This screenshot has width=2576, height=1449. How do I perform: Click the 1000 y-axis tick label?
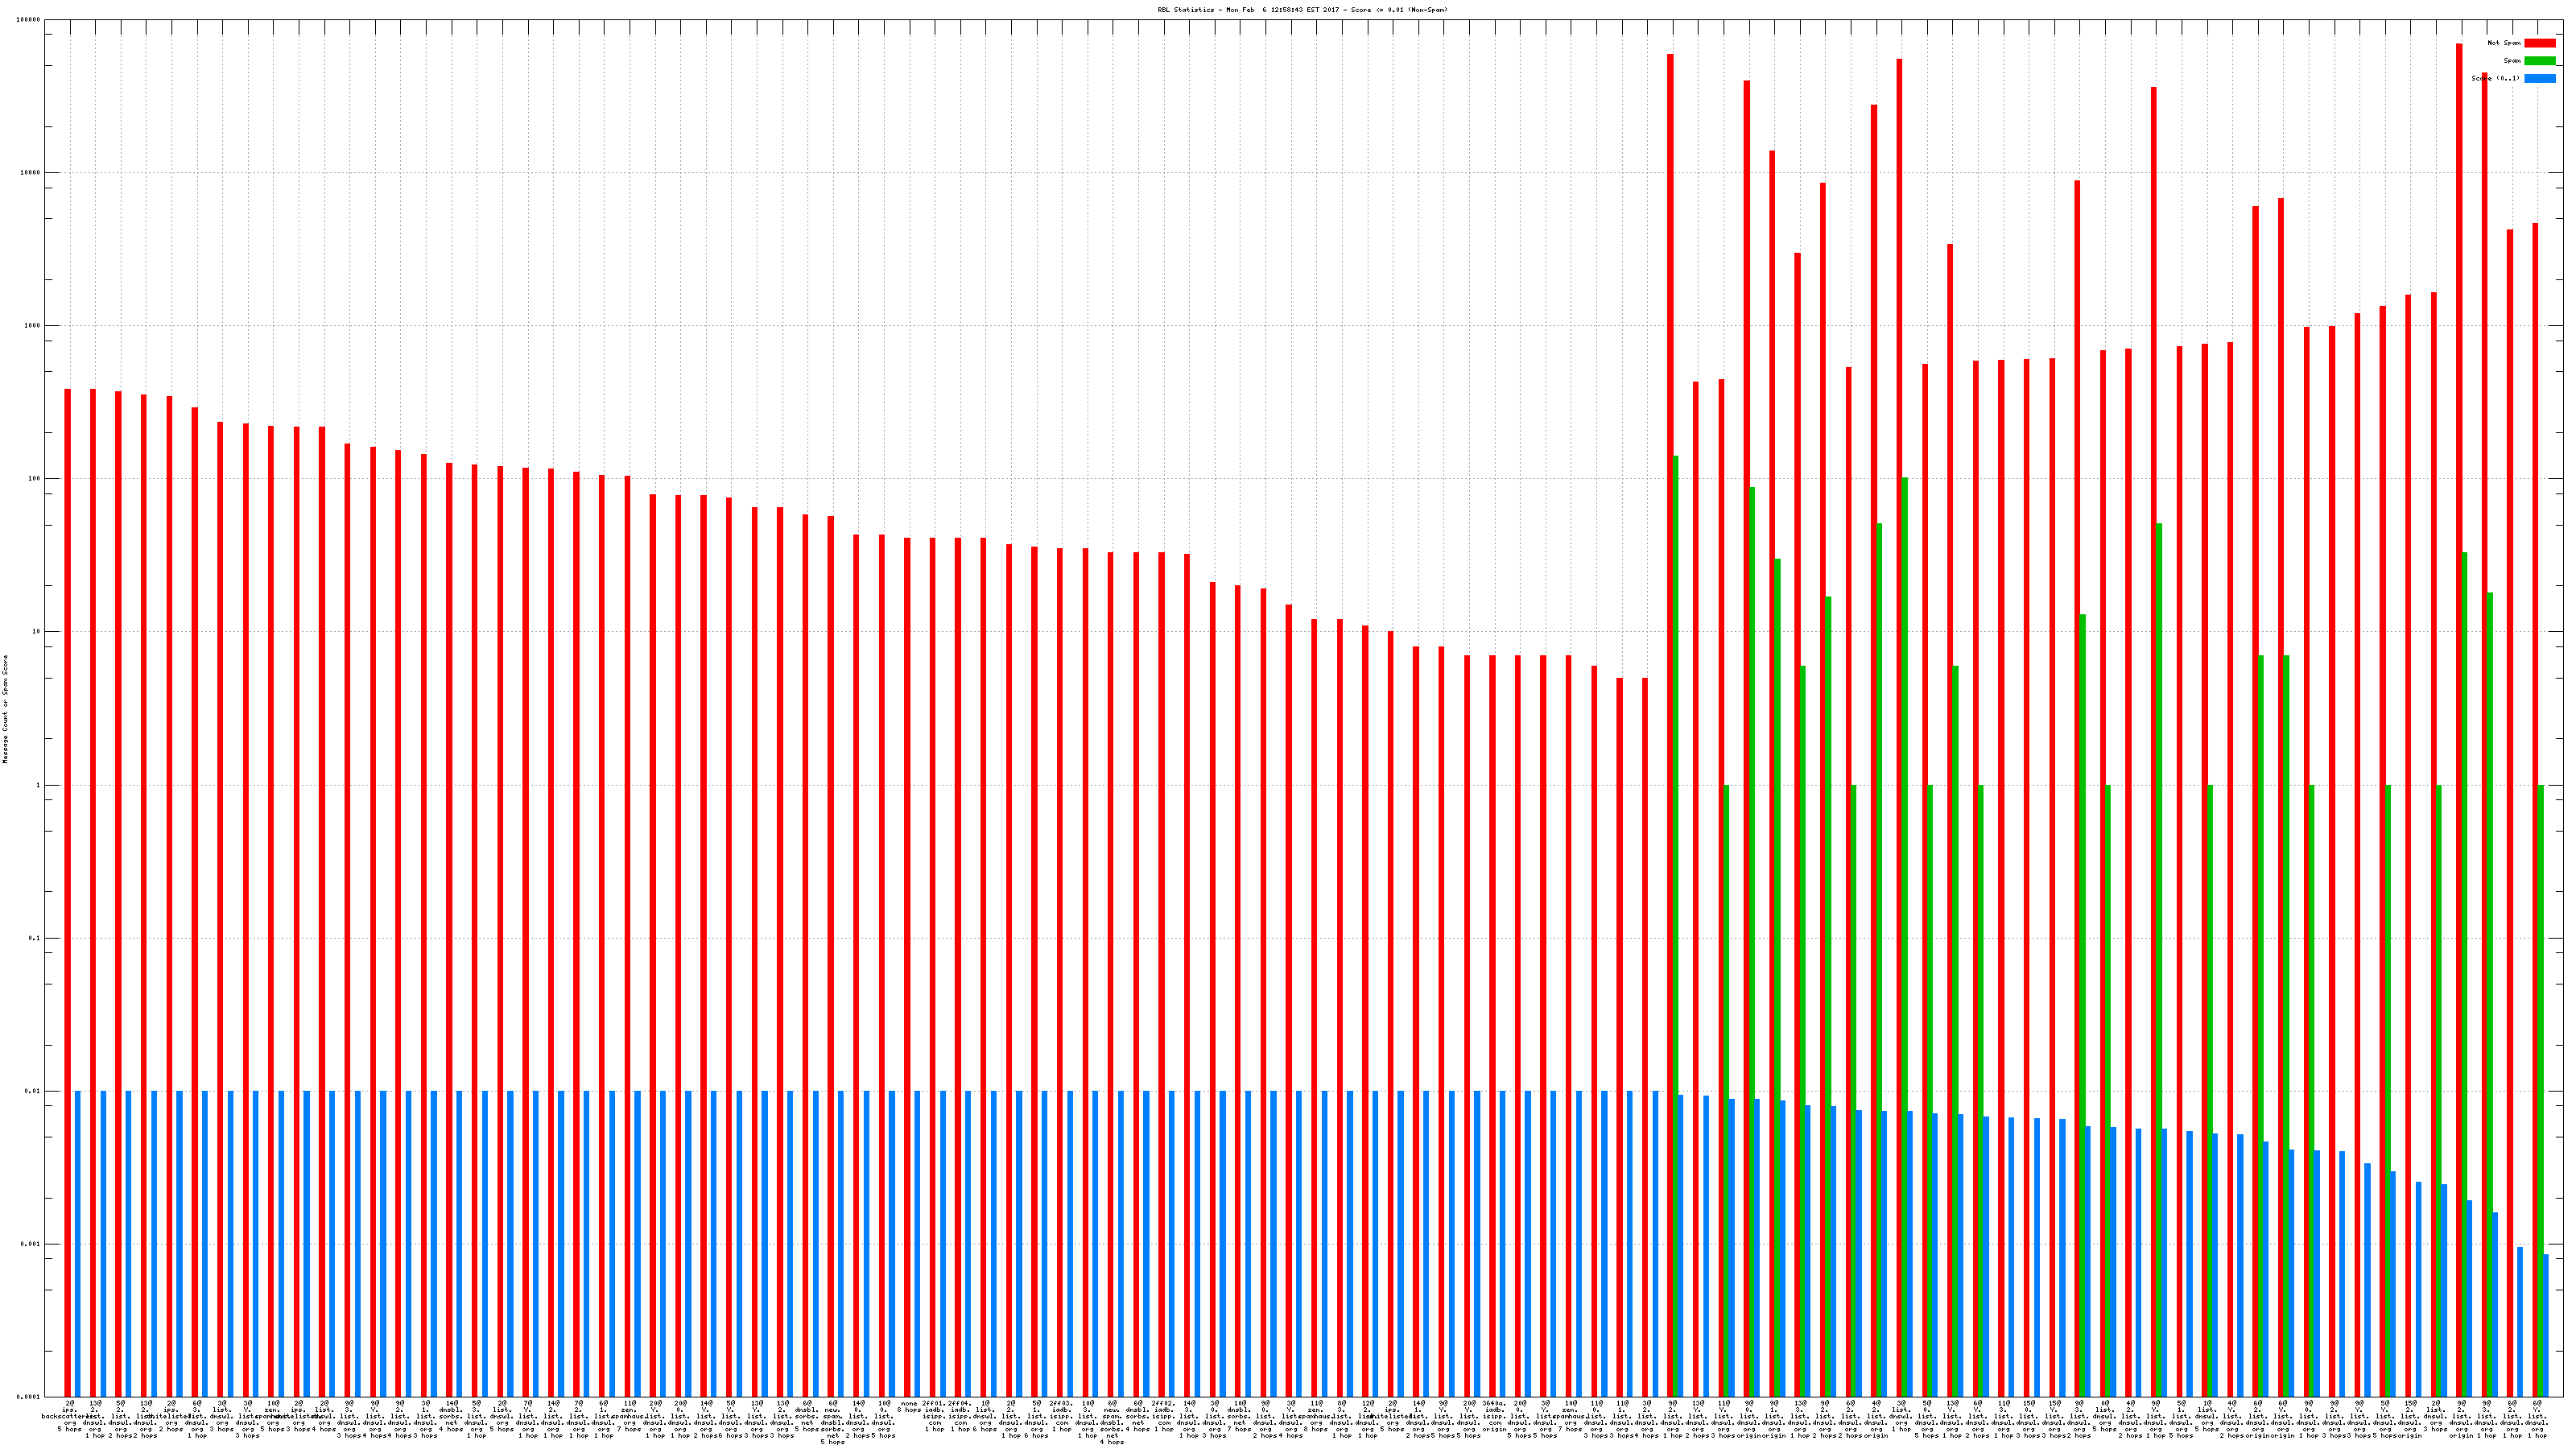point(33,326)
